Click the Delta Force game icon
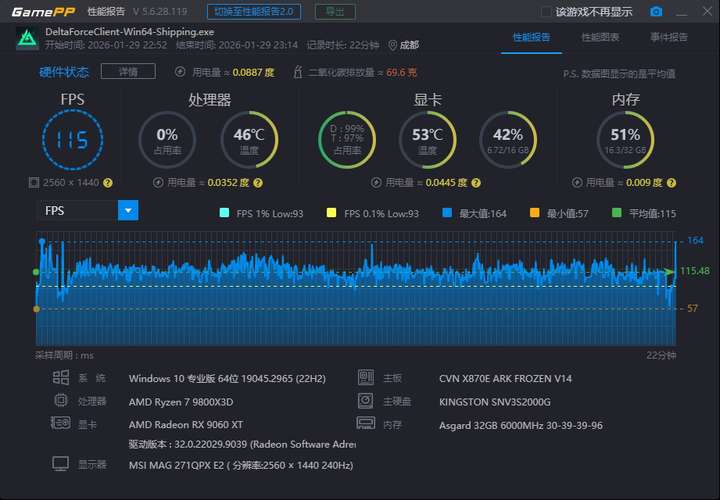Image resolution: width=720 pixels, height=500 pixels. (27, 38)
